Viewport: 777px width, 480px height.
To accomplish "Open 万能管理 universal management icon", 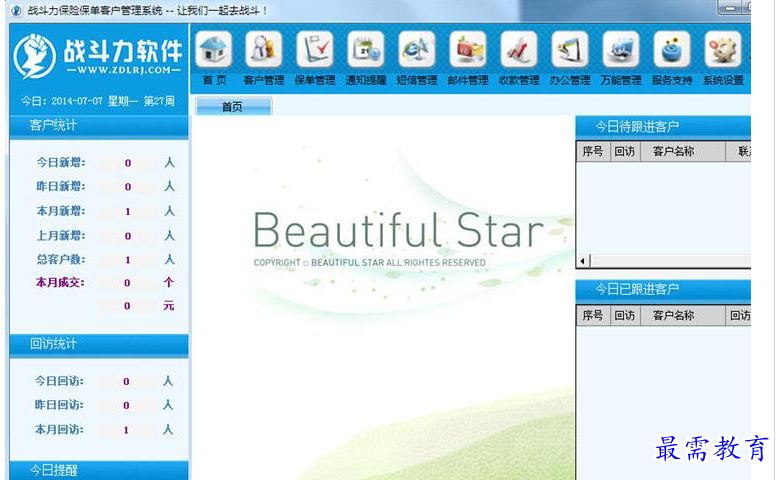I will click(x=621, y=49).
